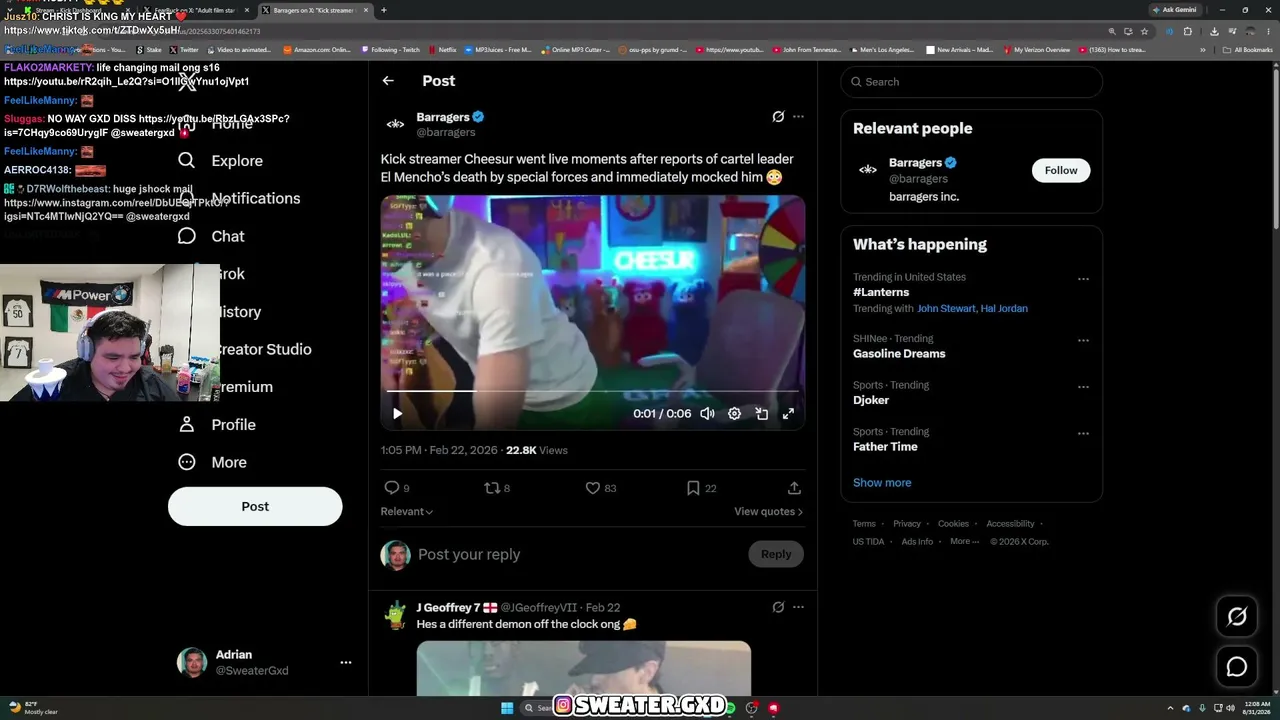Click Show more under What's happening
Viewport: 1280px width, 720px height.
882,483
